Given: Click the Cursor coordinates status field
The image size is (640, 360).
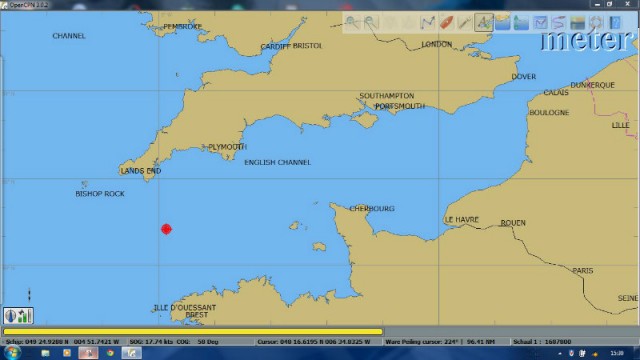Looking at the screenshot, I should (318, 342).
